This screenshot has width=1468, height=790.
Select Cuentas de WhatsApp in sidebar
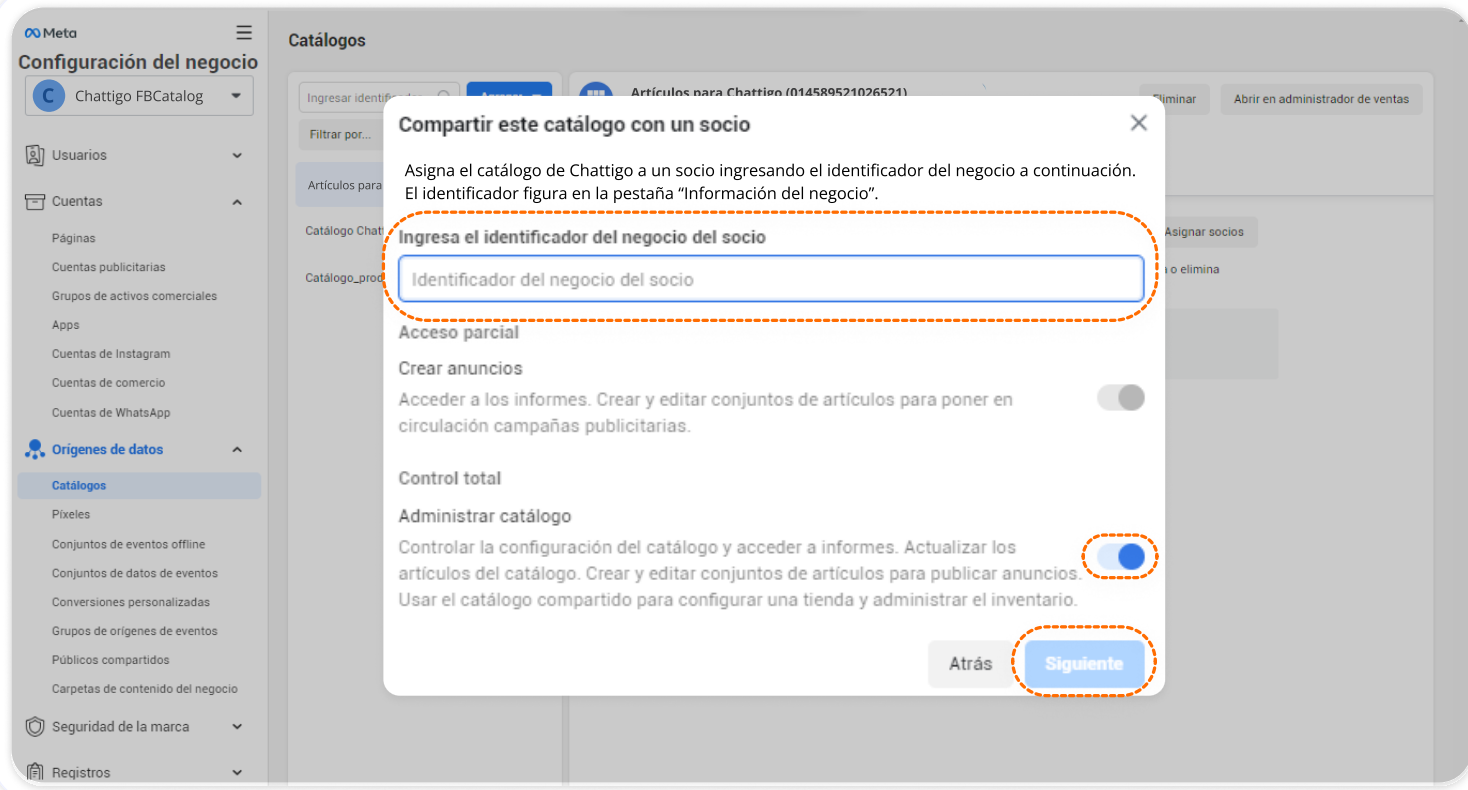pos(111,412)
